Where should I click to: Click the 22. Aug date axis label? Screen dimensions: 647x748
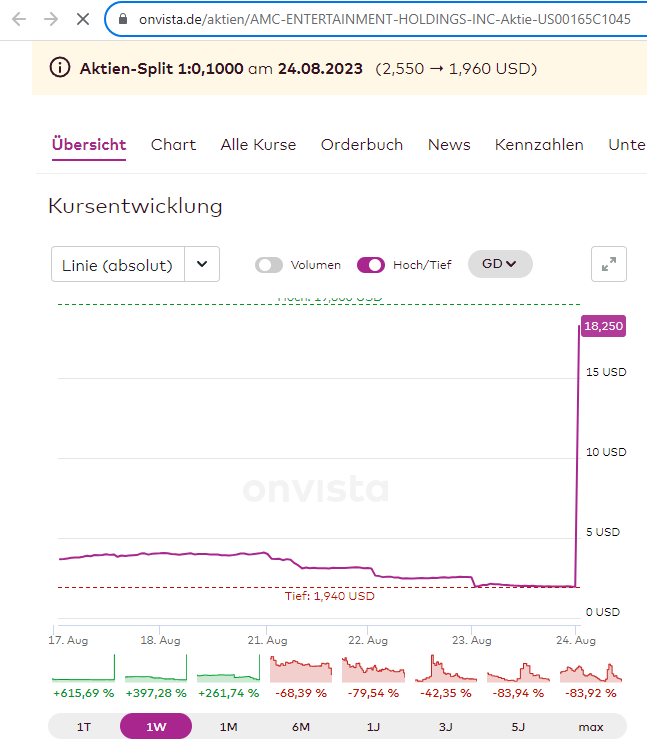coord(368,640)
